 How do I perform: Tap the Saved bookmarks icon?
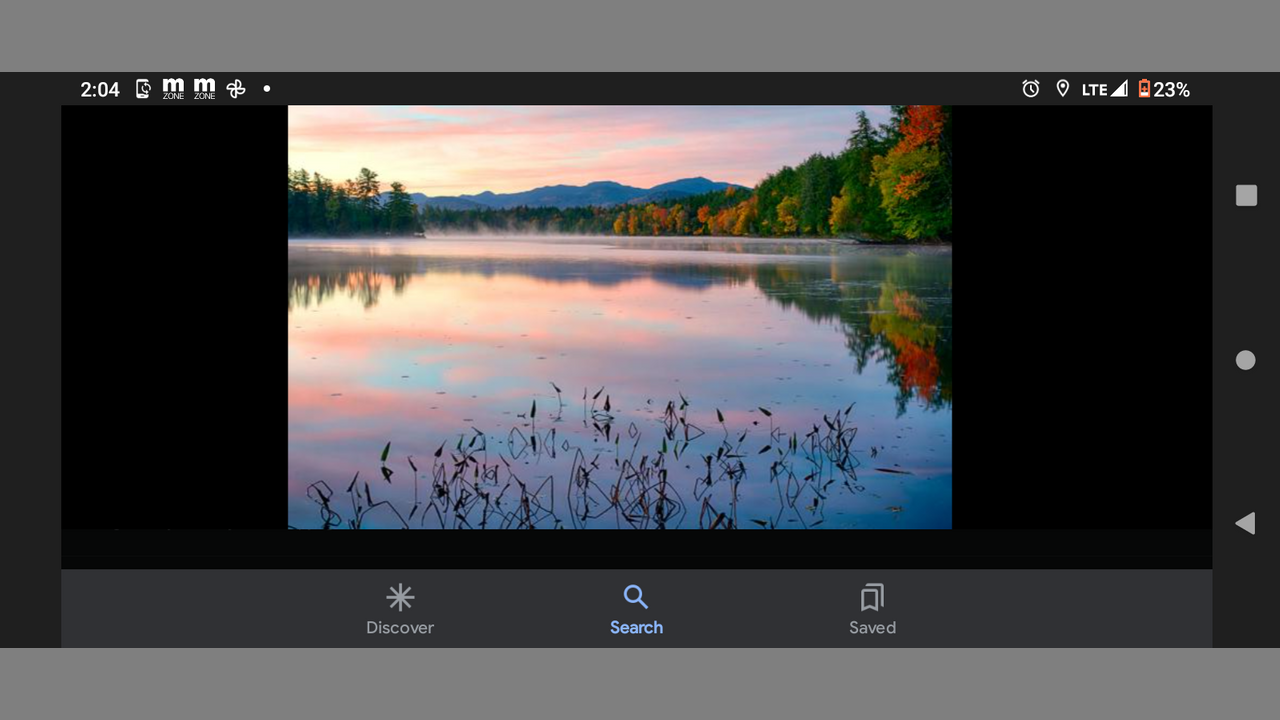872,598
